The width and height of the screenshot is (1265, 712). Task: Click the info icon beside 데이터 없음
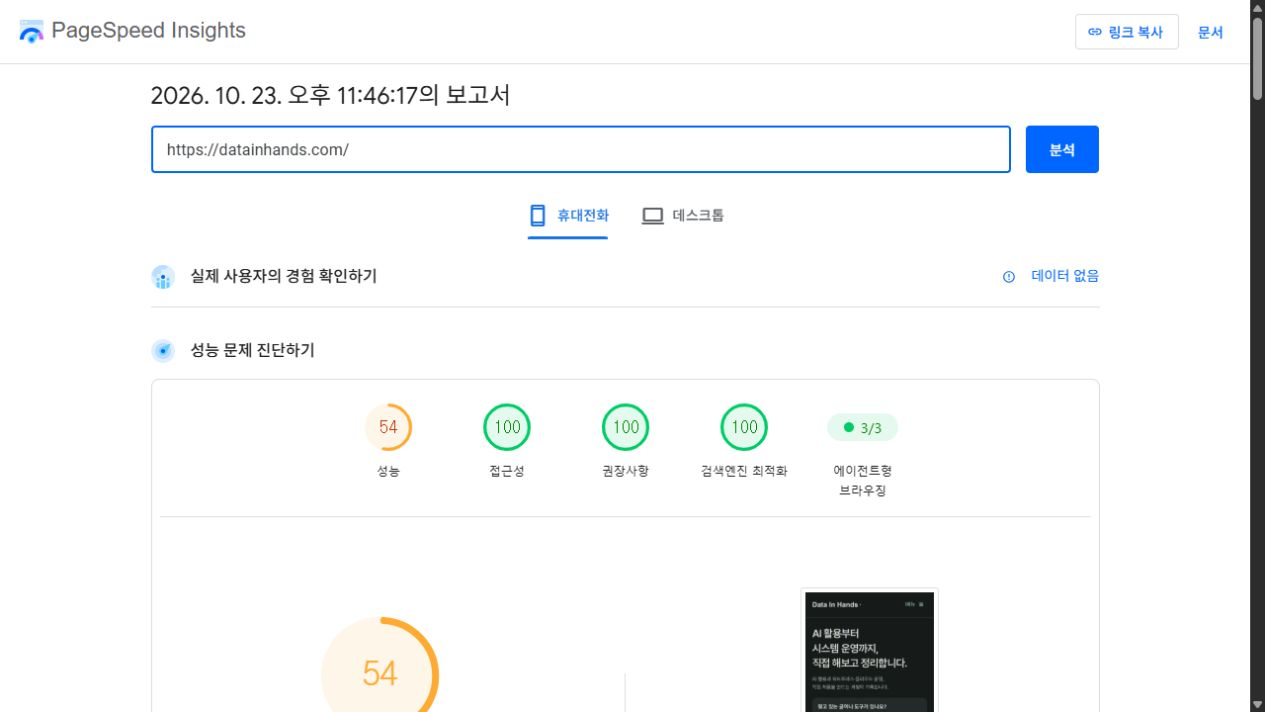(1008, 277)
